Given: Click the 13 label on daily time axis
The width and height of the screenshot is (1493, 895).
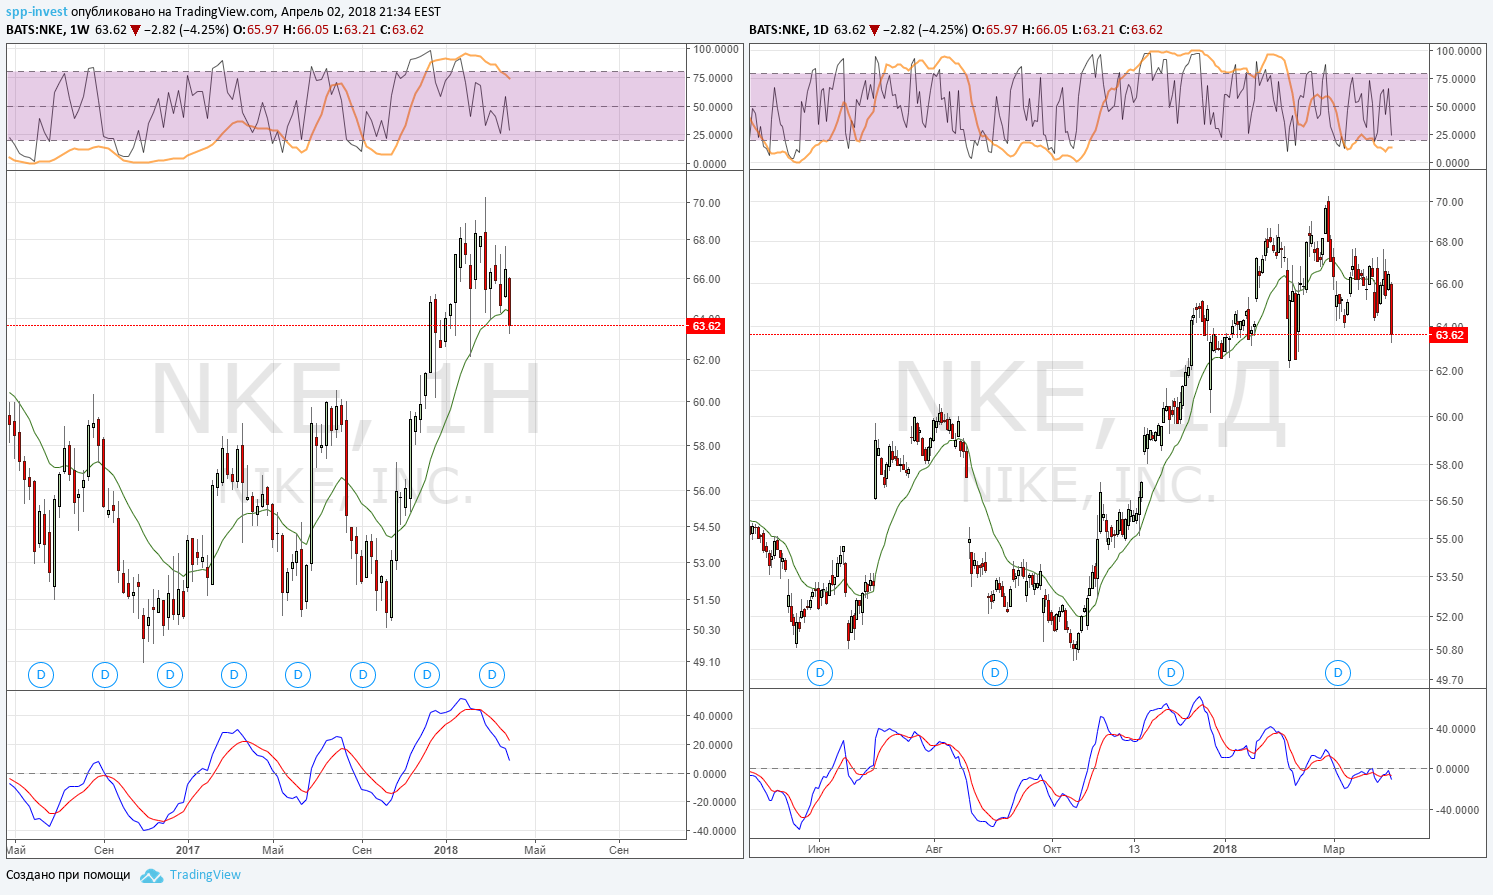Looking at the screenshot, I should [x=1135, y=849].
